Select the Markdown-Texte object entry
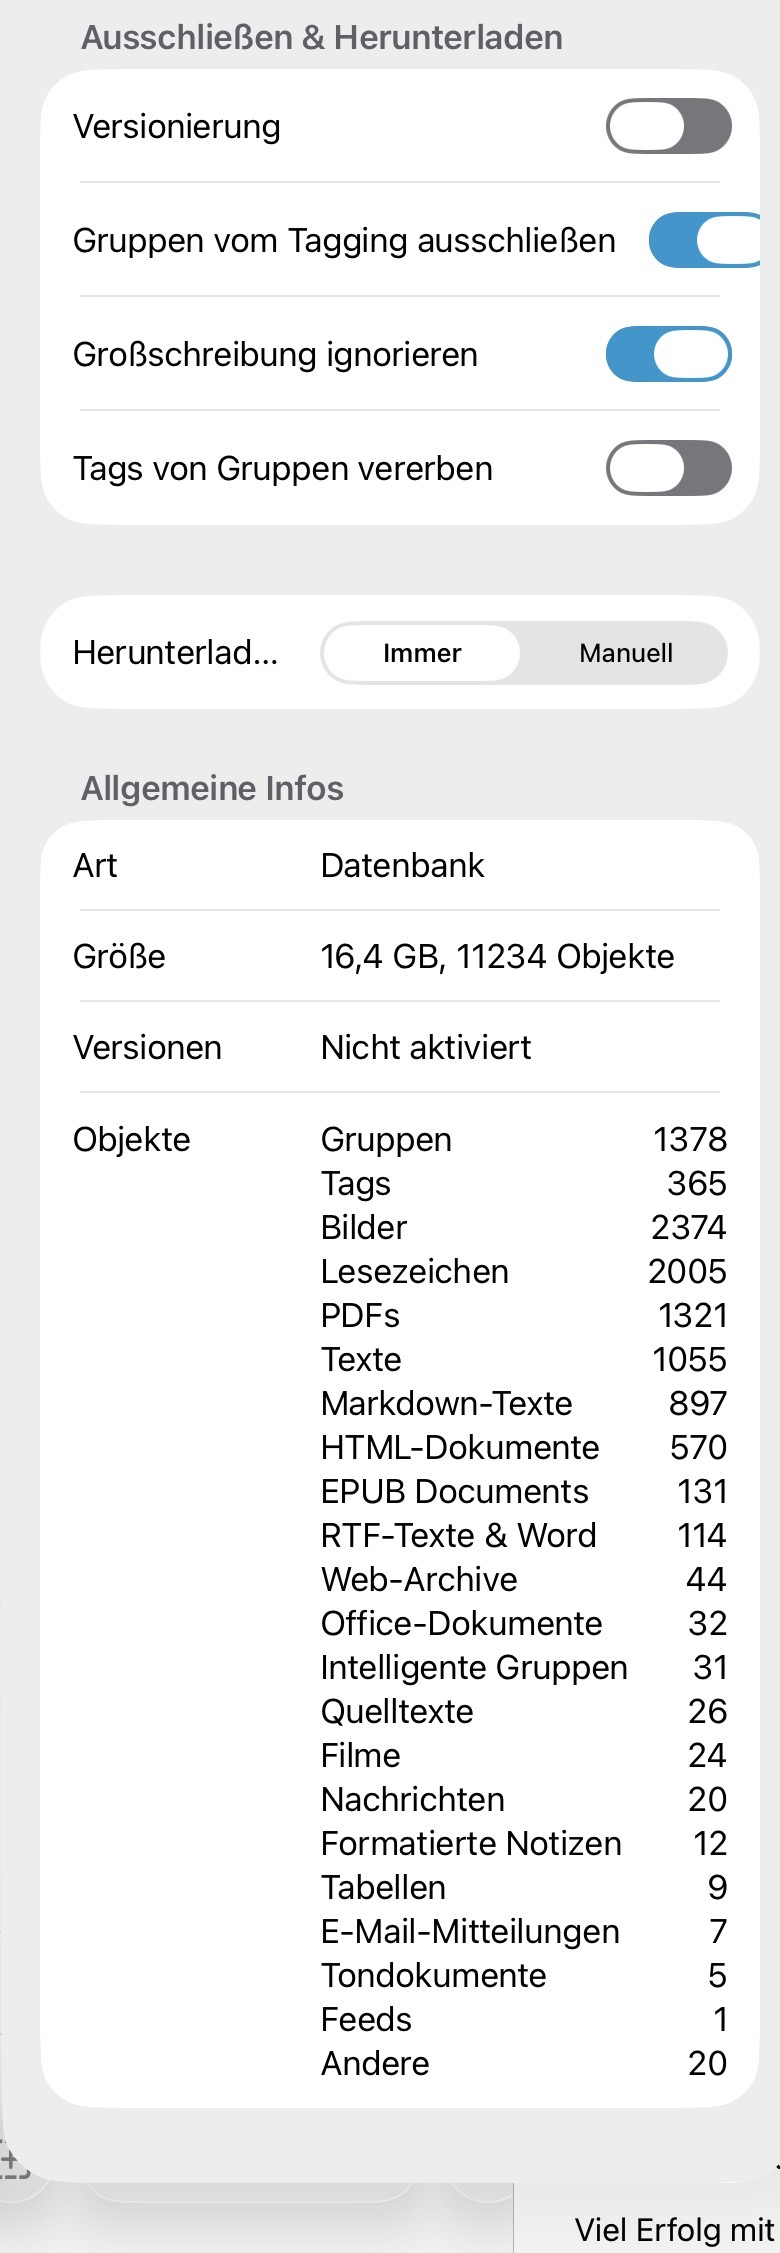This screenshot has height=2253, width=780. click(446, 1404)
